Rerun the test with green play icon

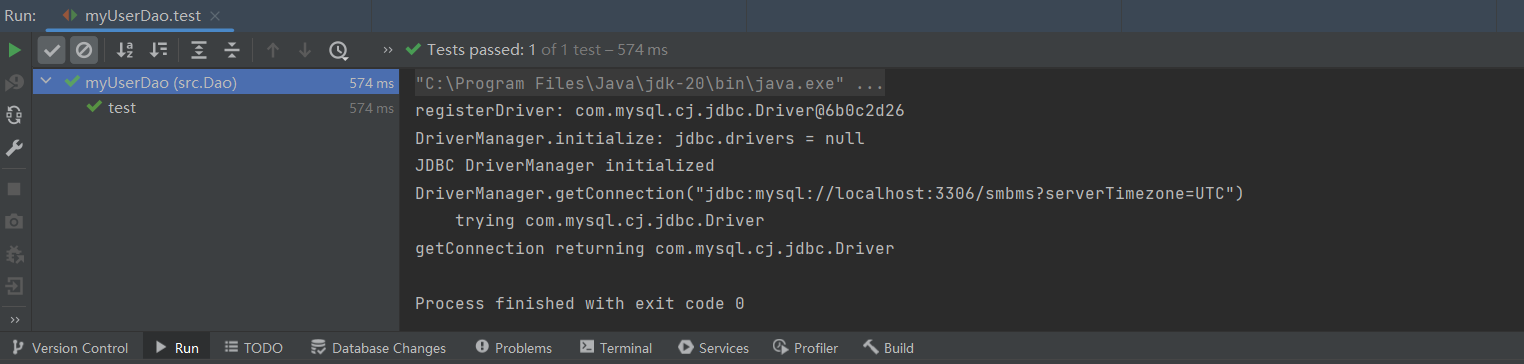point(14,50)
